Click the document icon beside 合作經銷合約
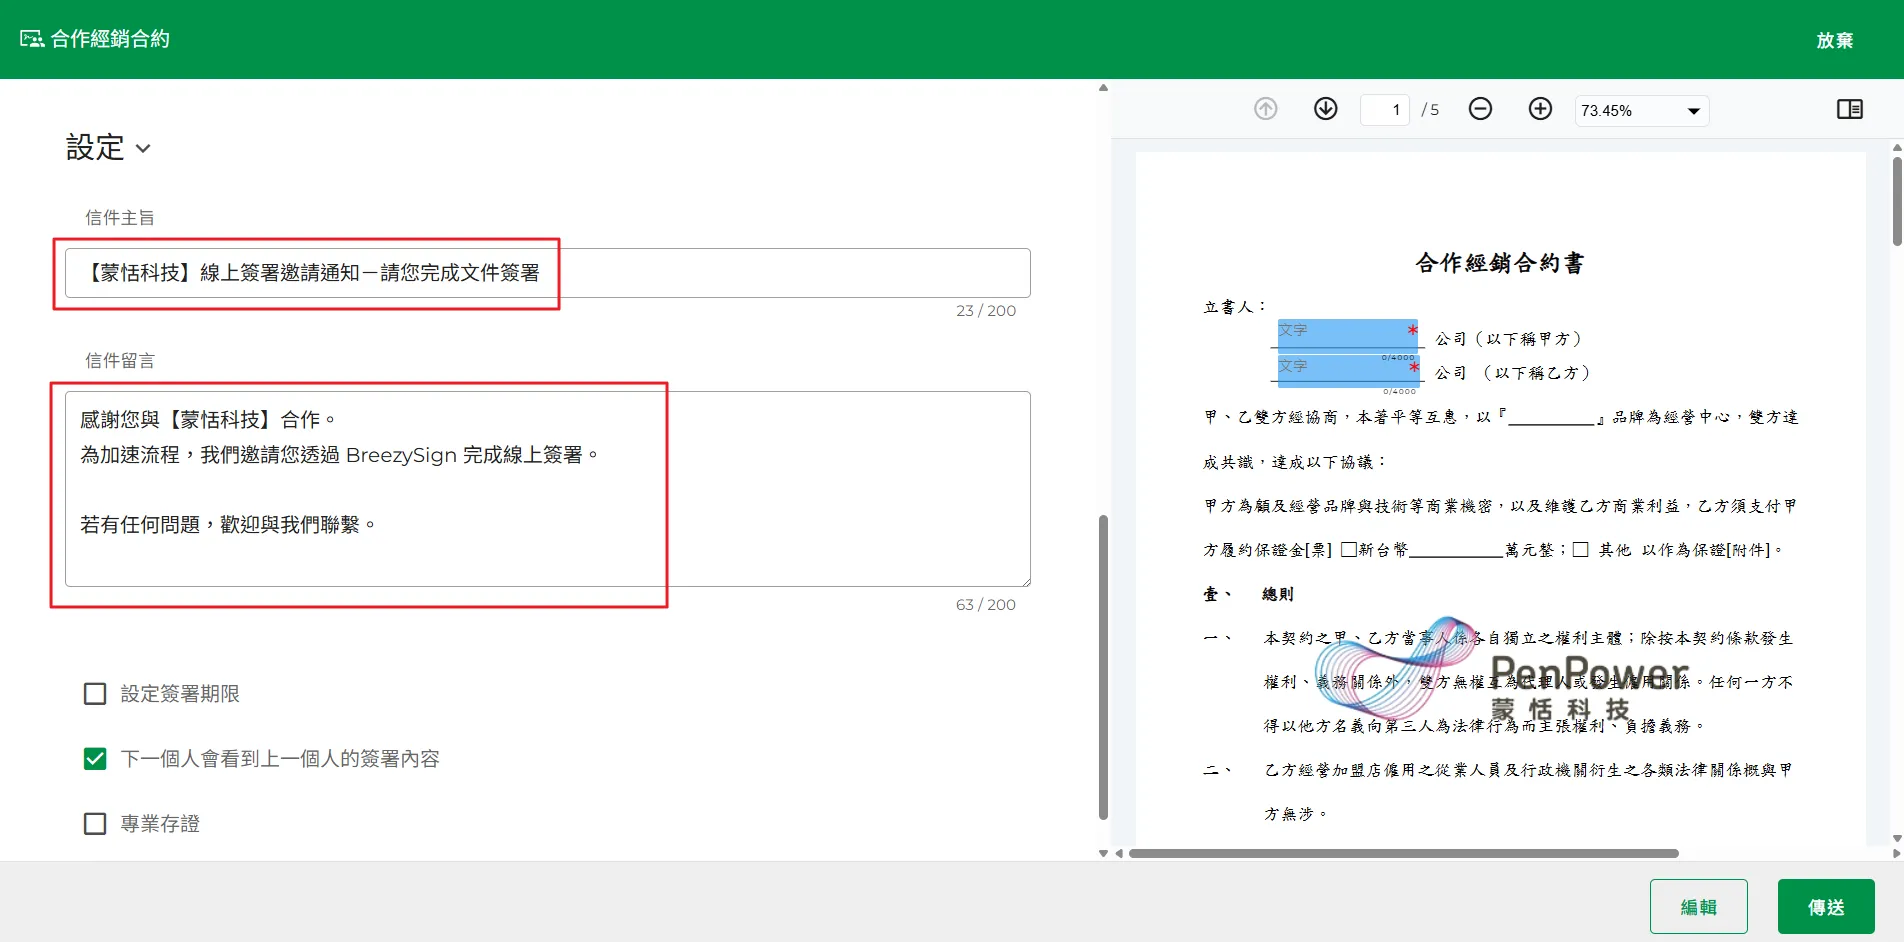1904x942 pixels. pos(31,39)
